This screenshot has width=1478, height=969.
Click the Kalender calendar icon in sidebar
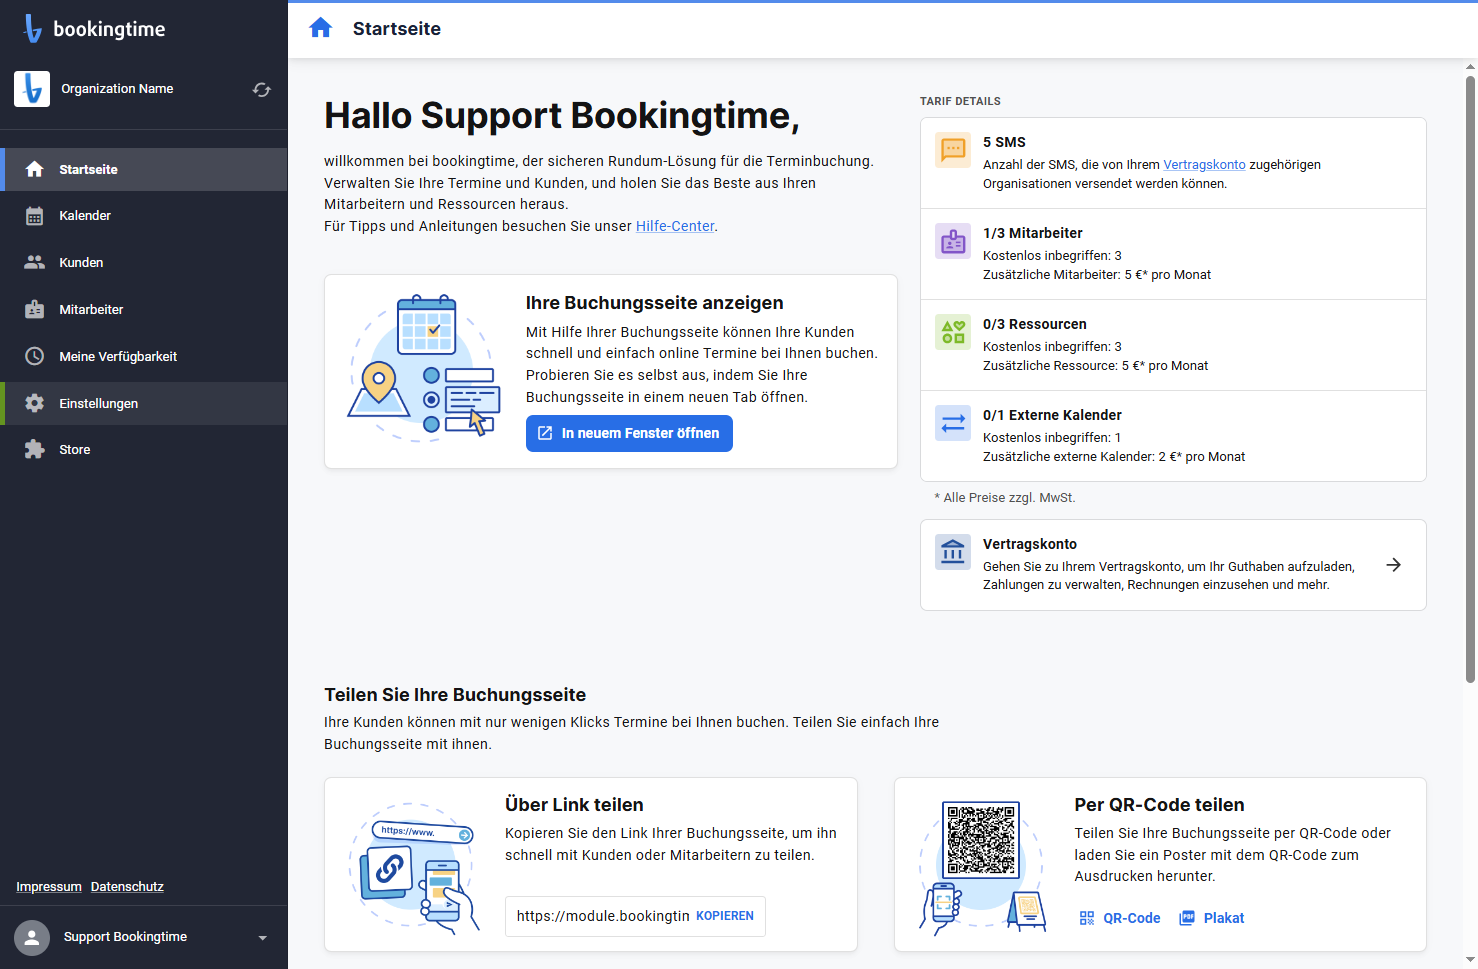pyautogui.click(x=34, y=216)
